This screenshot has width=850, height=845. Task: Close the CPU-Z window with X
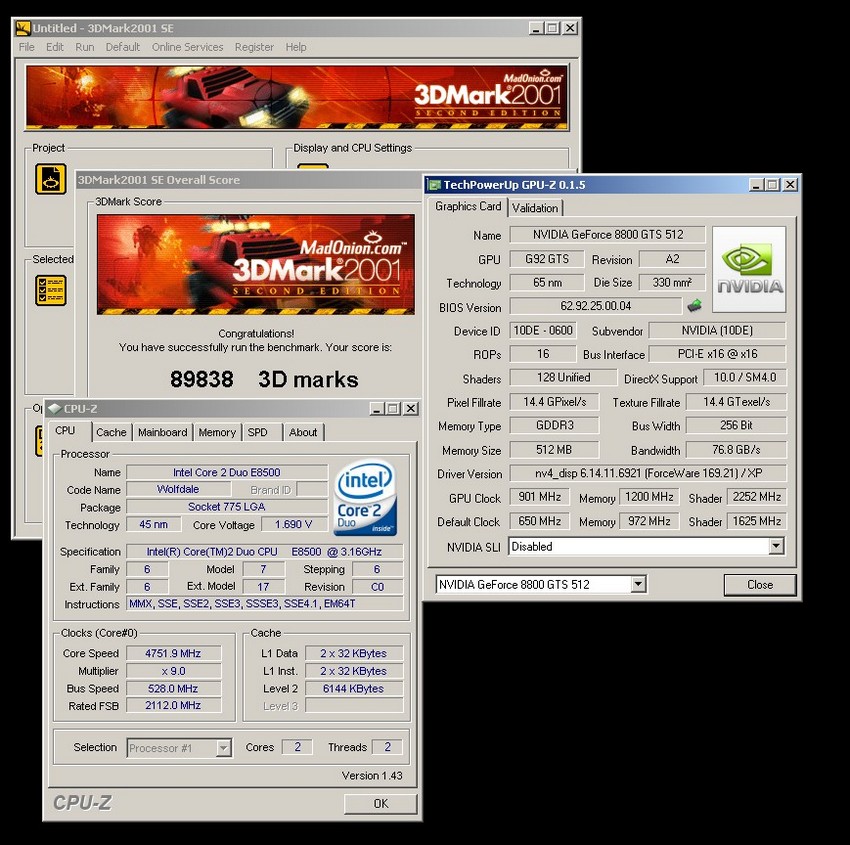point(411,408)
